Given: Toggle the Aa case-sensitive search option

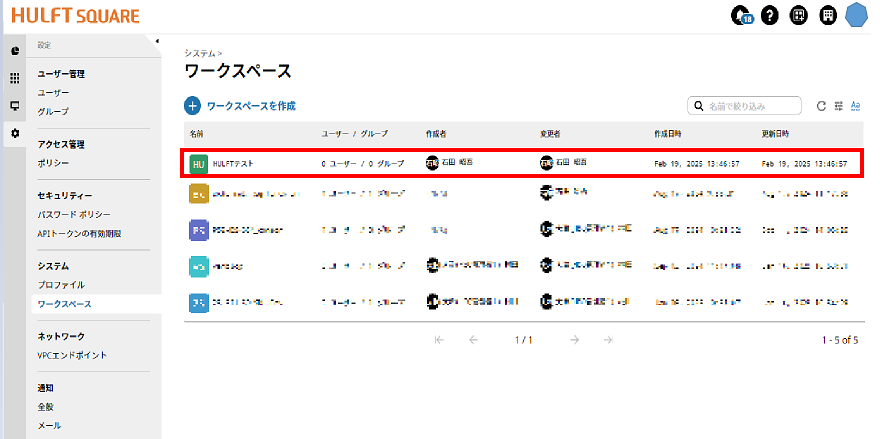Looking at the screenshot, I should [x=855, y=105].
